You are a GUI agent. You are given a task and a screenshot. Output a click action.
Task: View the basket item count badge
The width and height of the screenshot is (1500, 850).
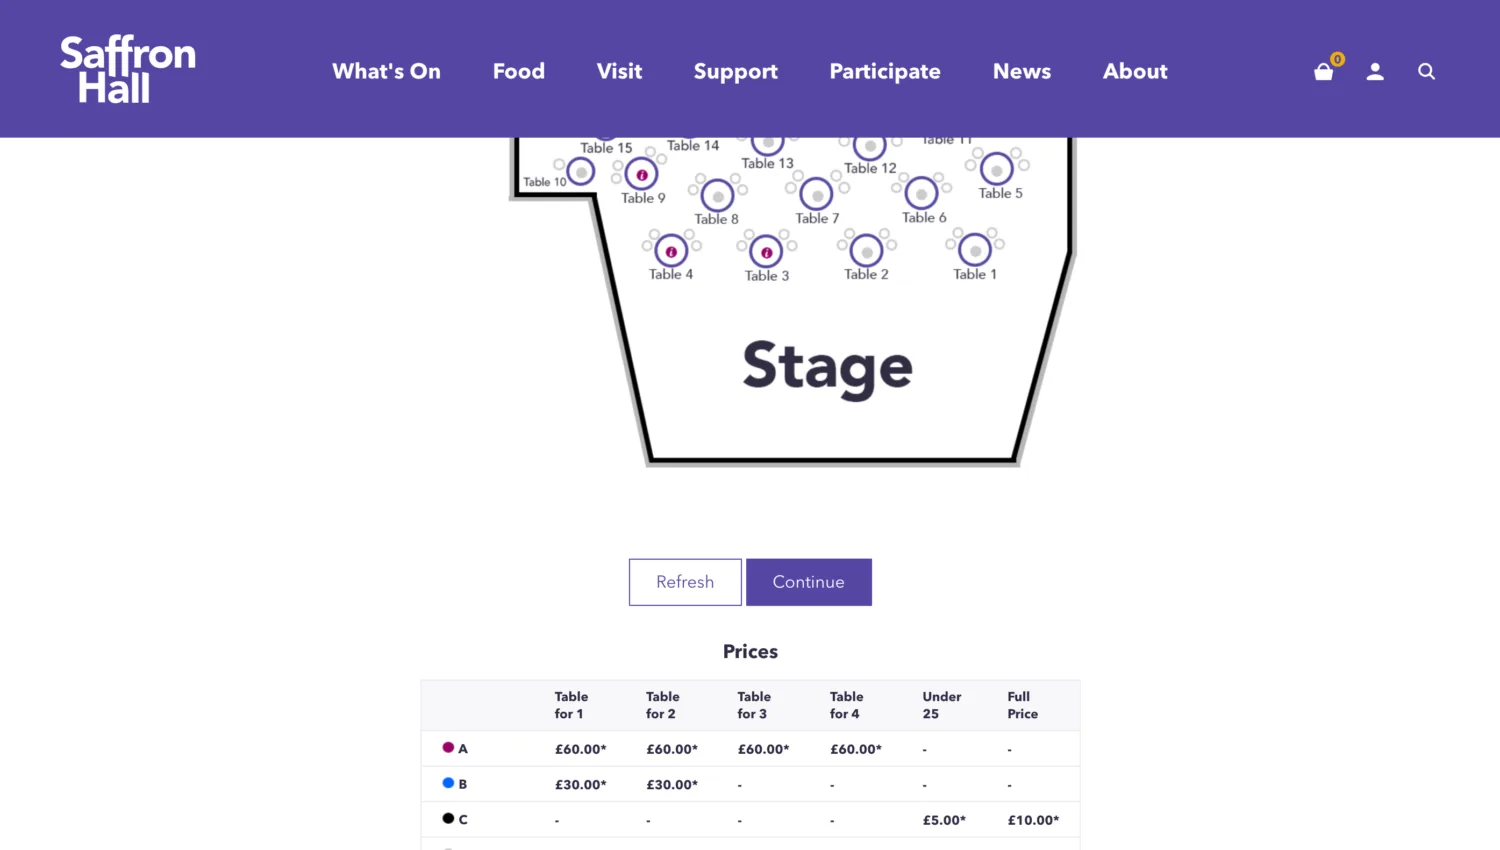pyautogui.click(x=1337, y=59)
